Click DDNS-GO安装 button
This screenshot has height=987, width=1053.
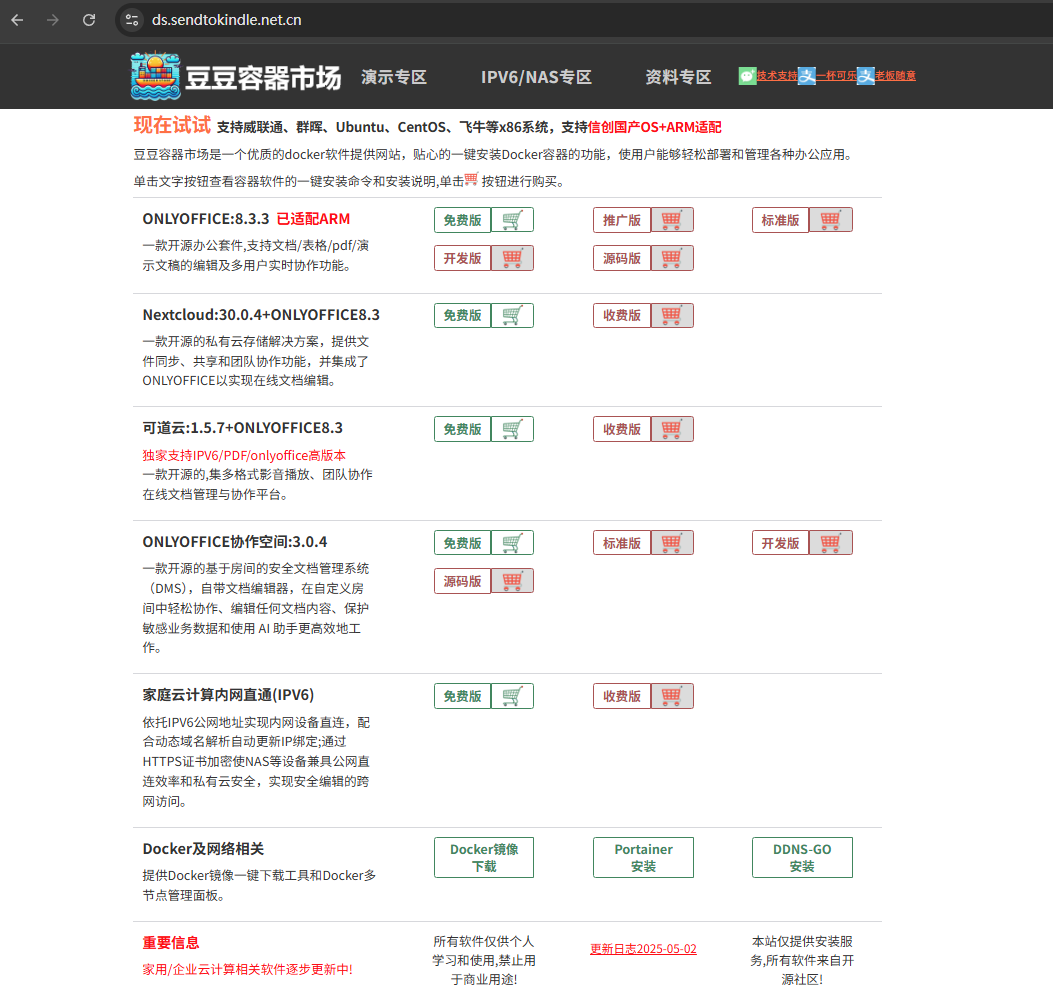click(803, 857)
